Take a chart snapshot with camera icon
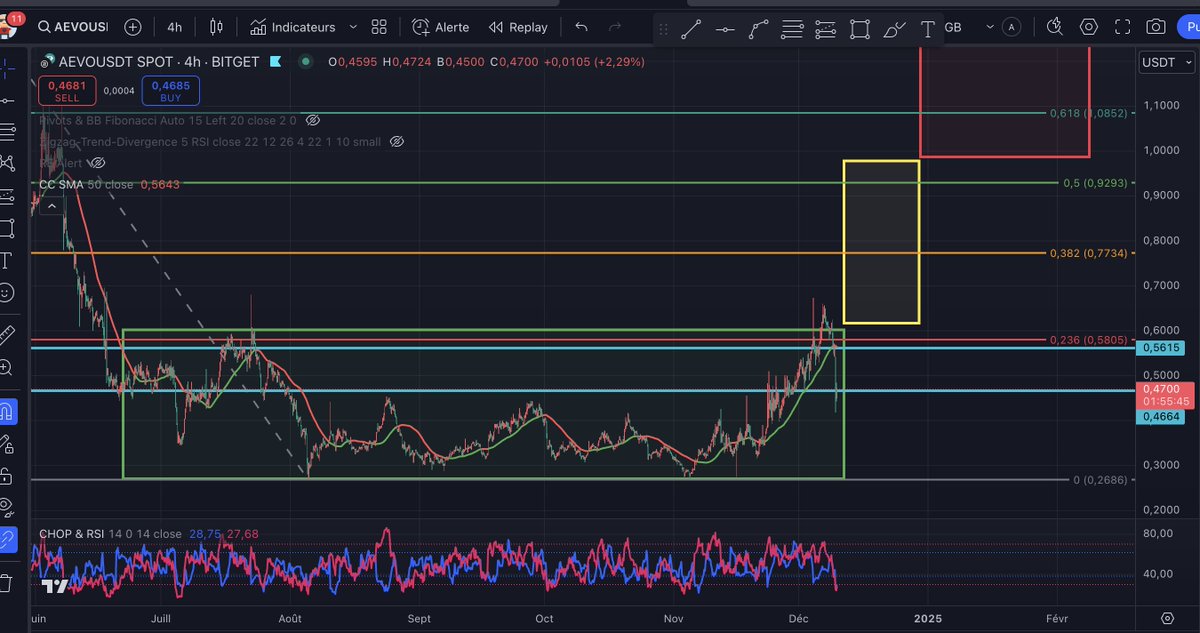The height and width of the screenshot is (633, 1200). (x=1156, y=27)
